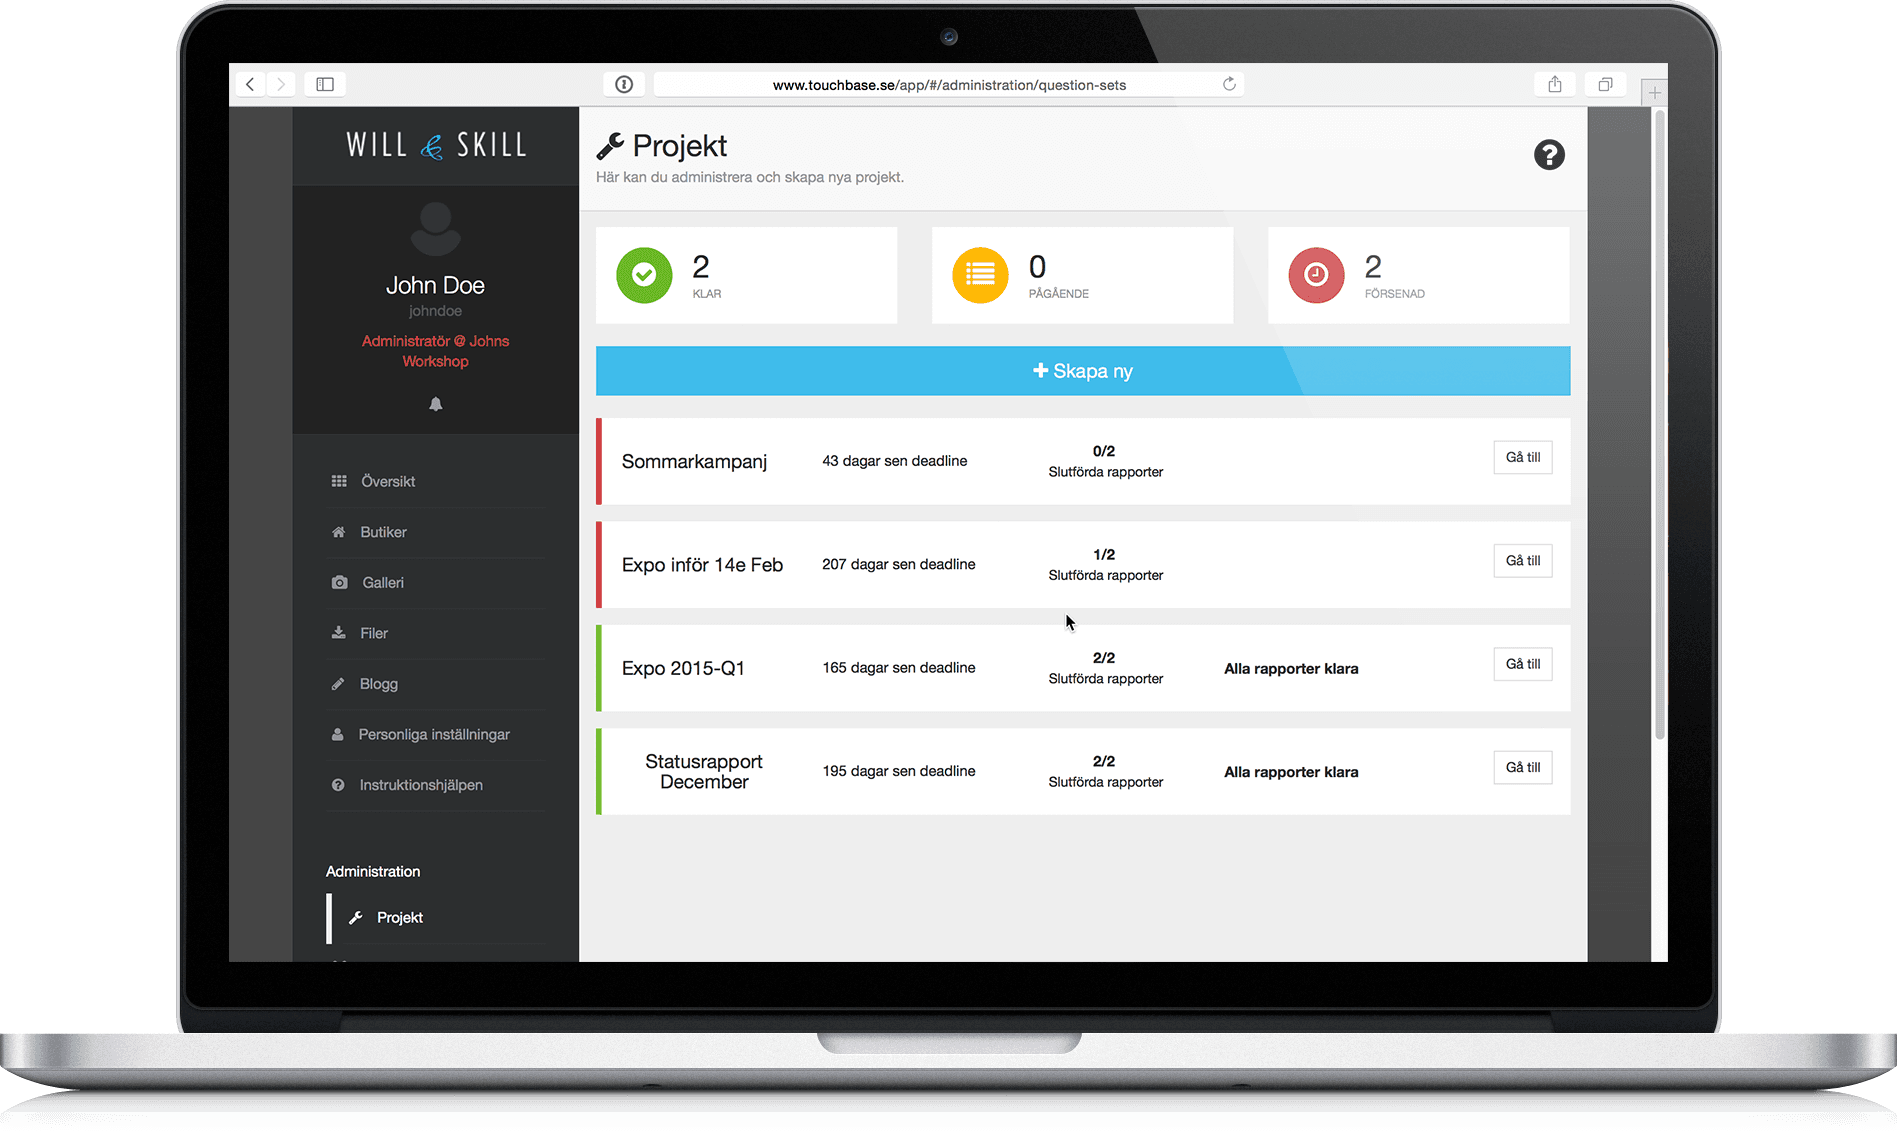Viewport: 1897px width, 1133px height.
Task: Open Personliga inställningar in sidebar
Action: click(436, 734)
